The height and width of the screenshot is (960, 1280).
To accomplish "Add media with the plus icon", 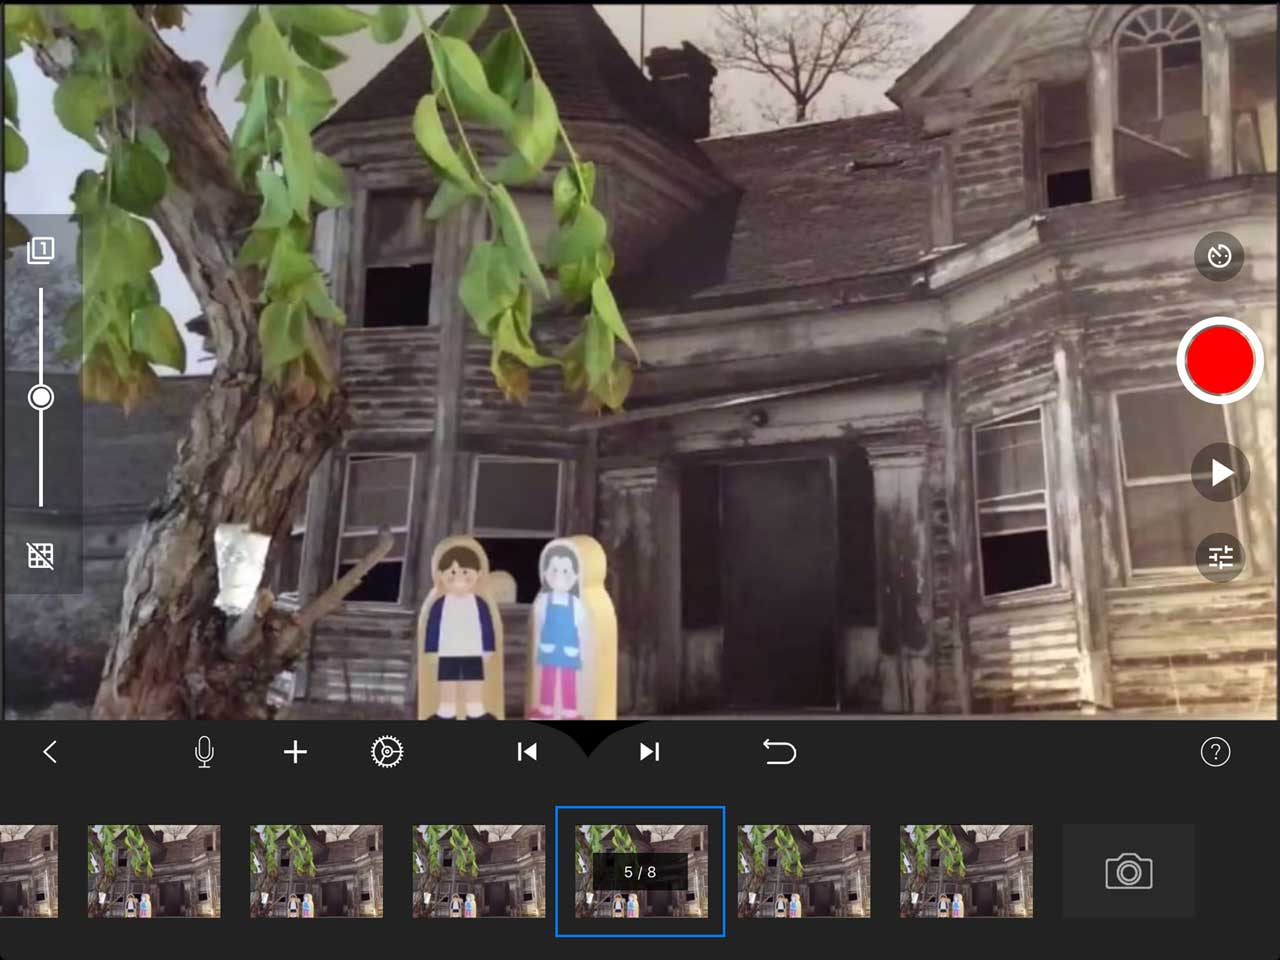I will pos(295,752).
